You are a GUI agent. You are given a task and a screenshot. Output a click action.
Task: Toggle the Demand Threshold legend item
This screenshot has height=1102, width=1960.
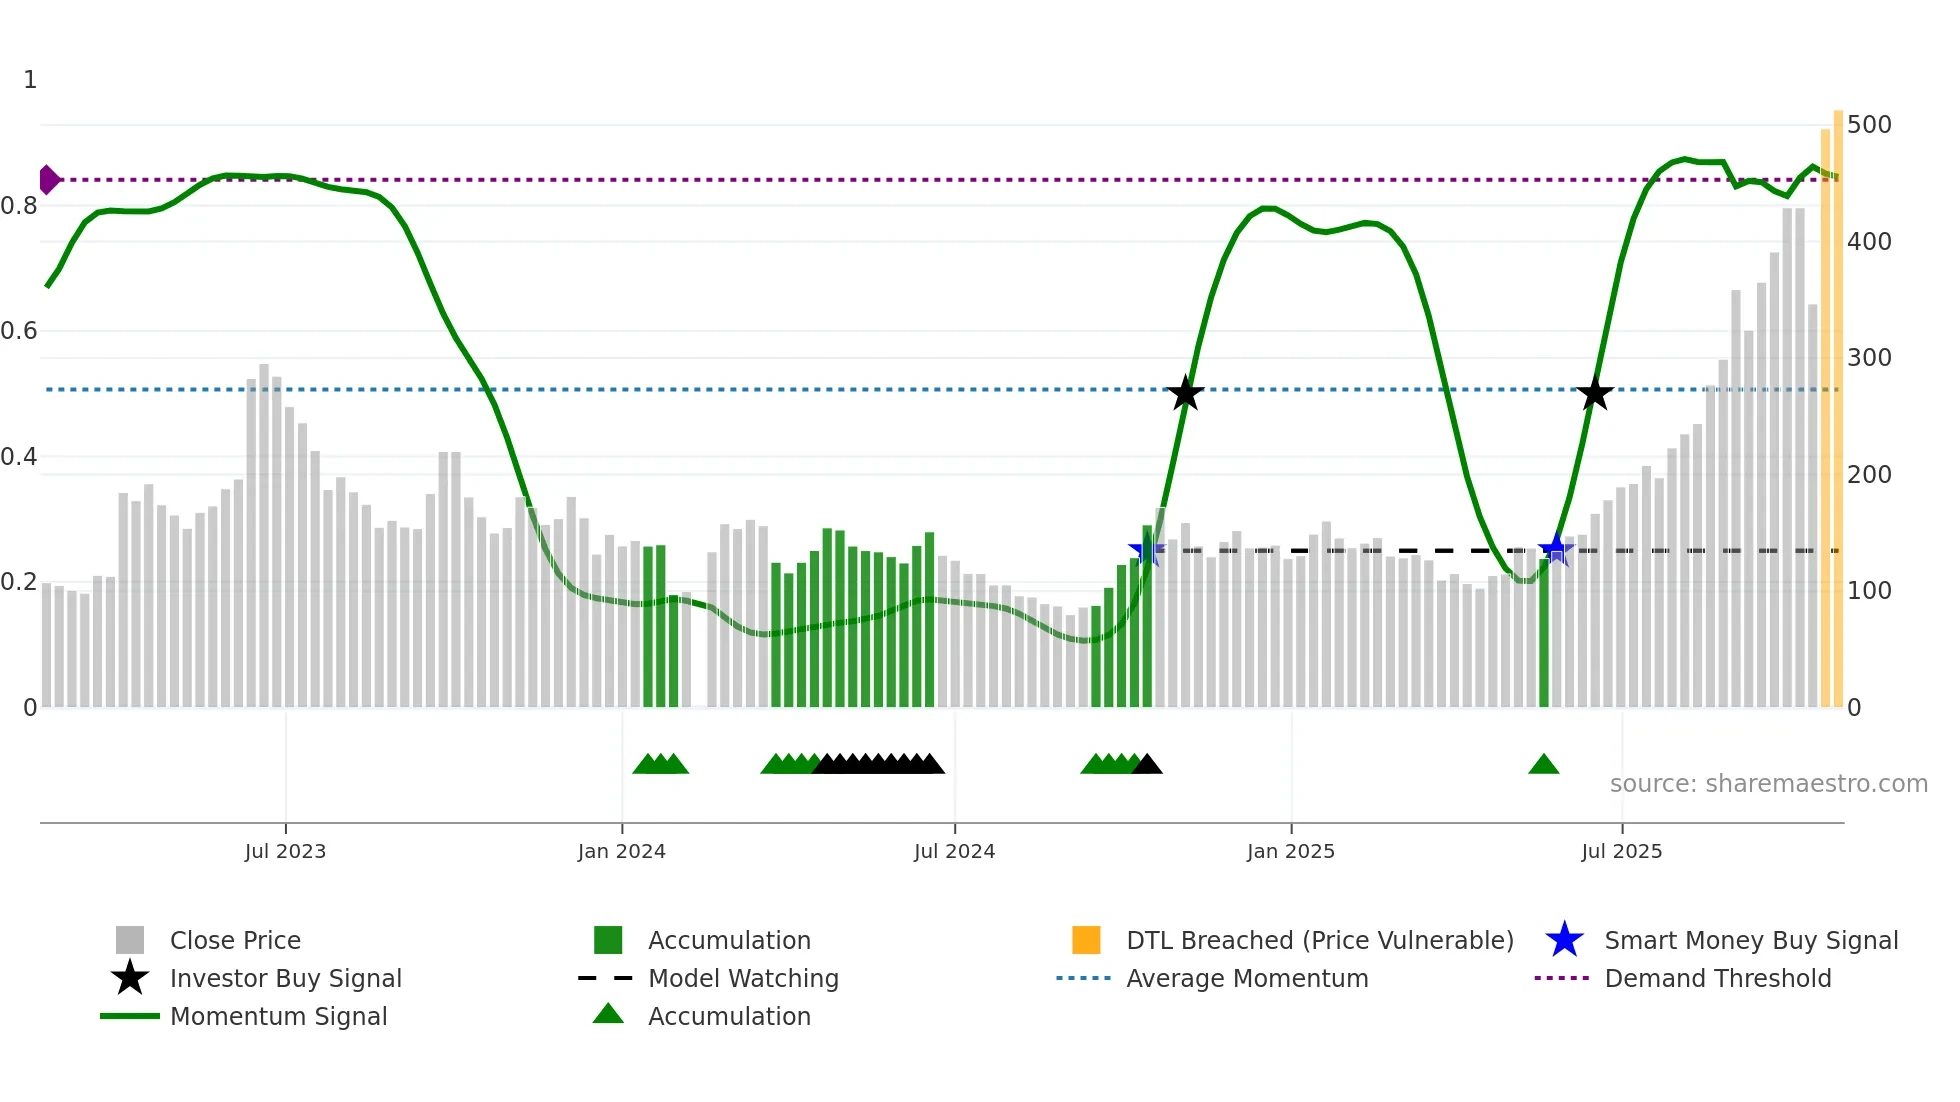pos(1717,978)
